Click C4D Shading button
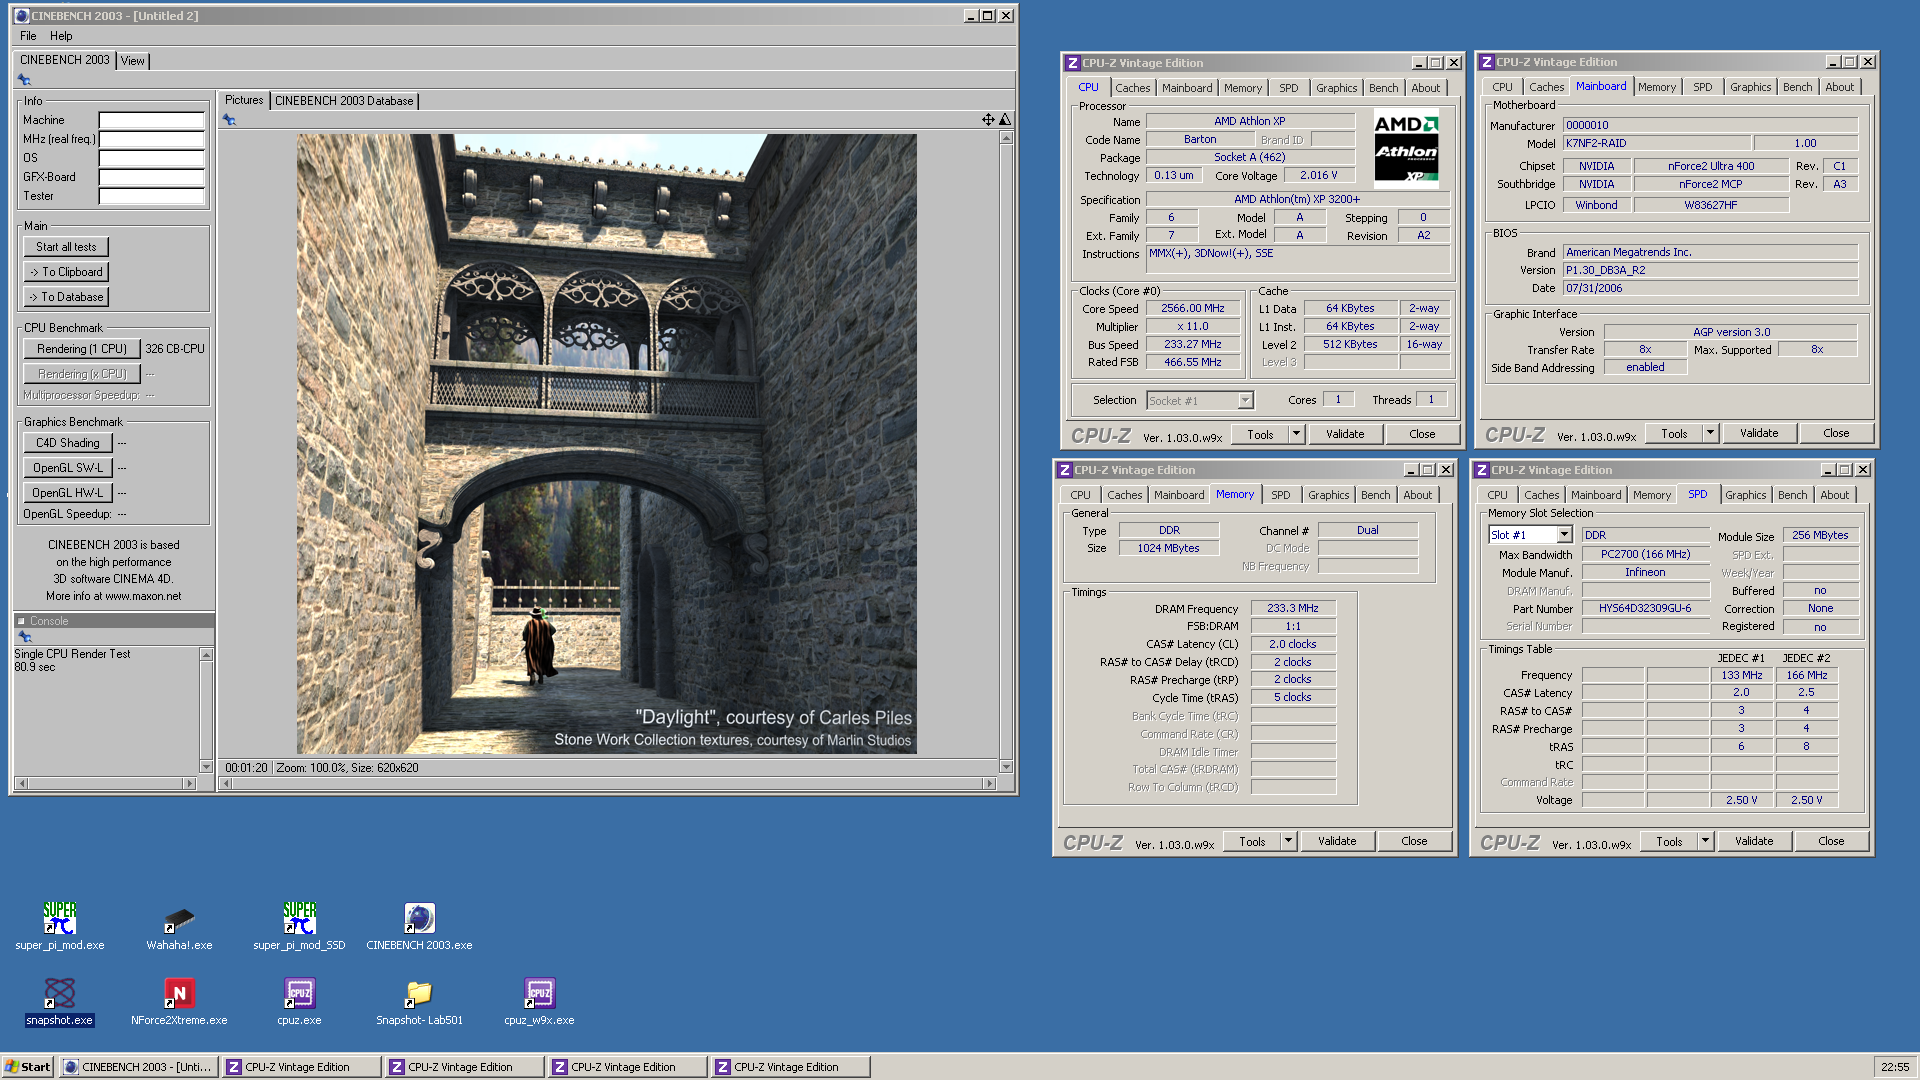 [x=68, y=443]
